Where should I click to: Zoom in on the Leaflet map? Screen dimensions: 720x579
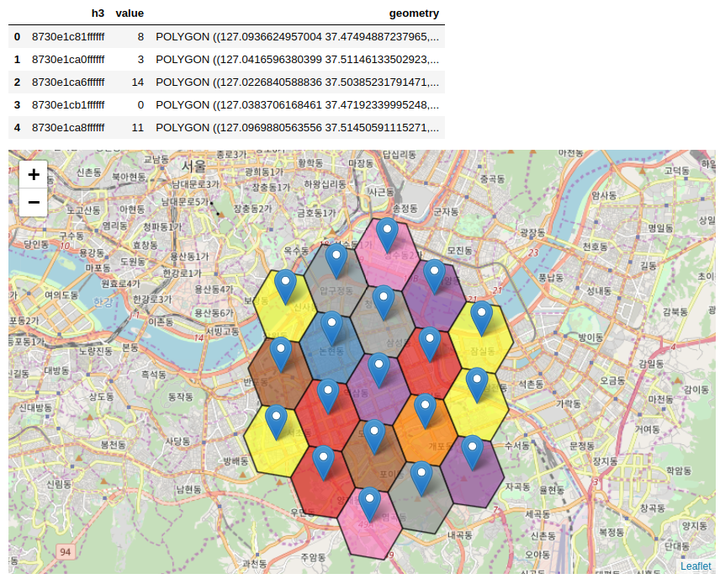34,174
